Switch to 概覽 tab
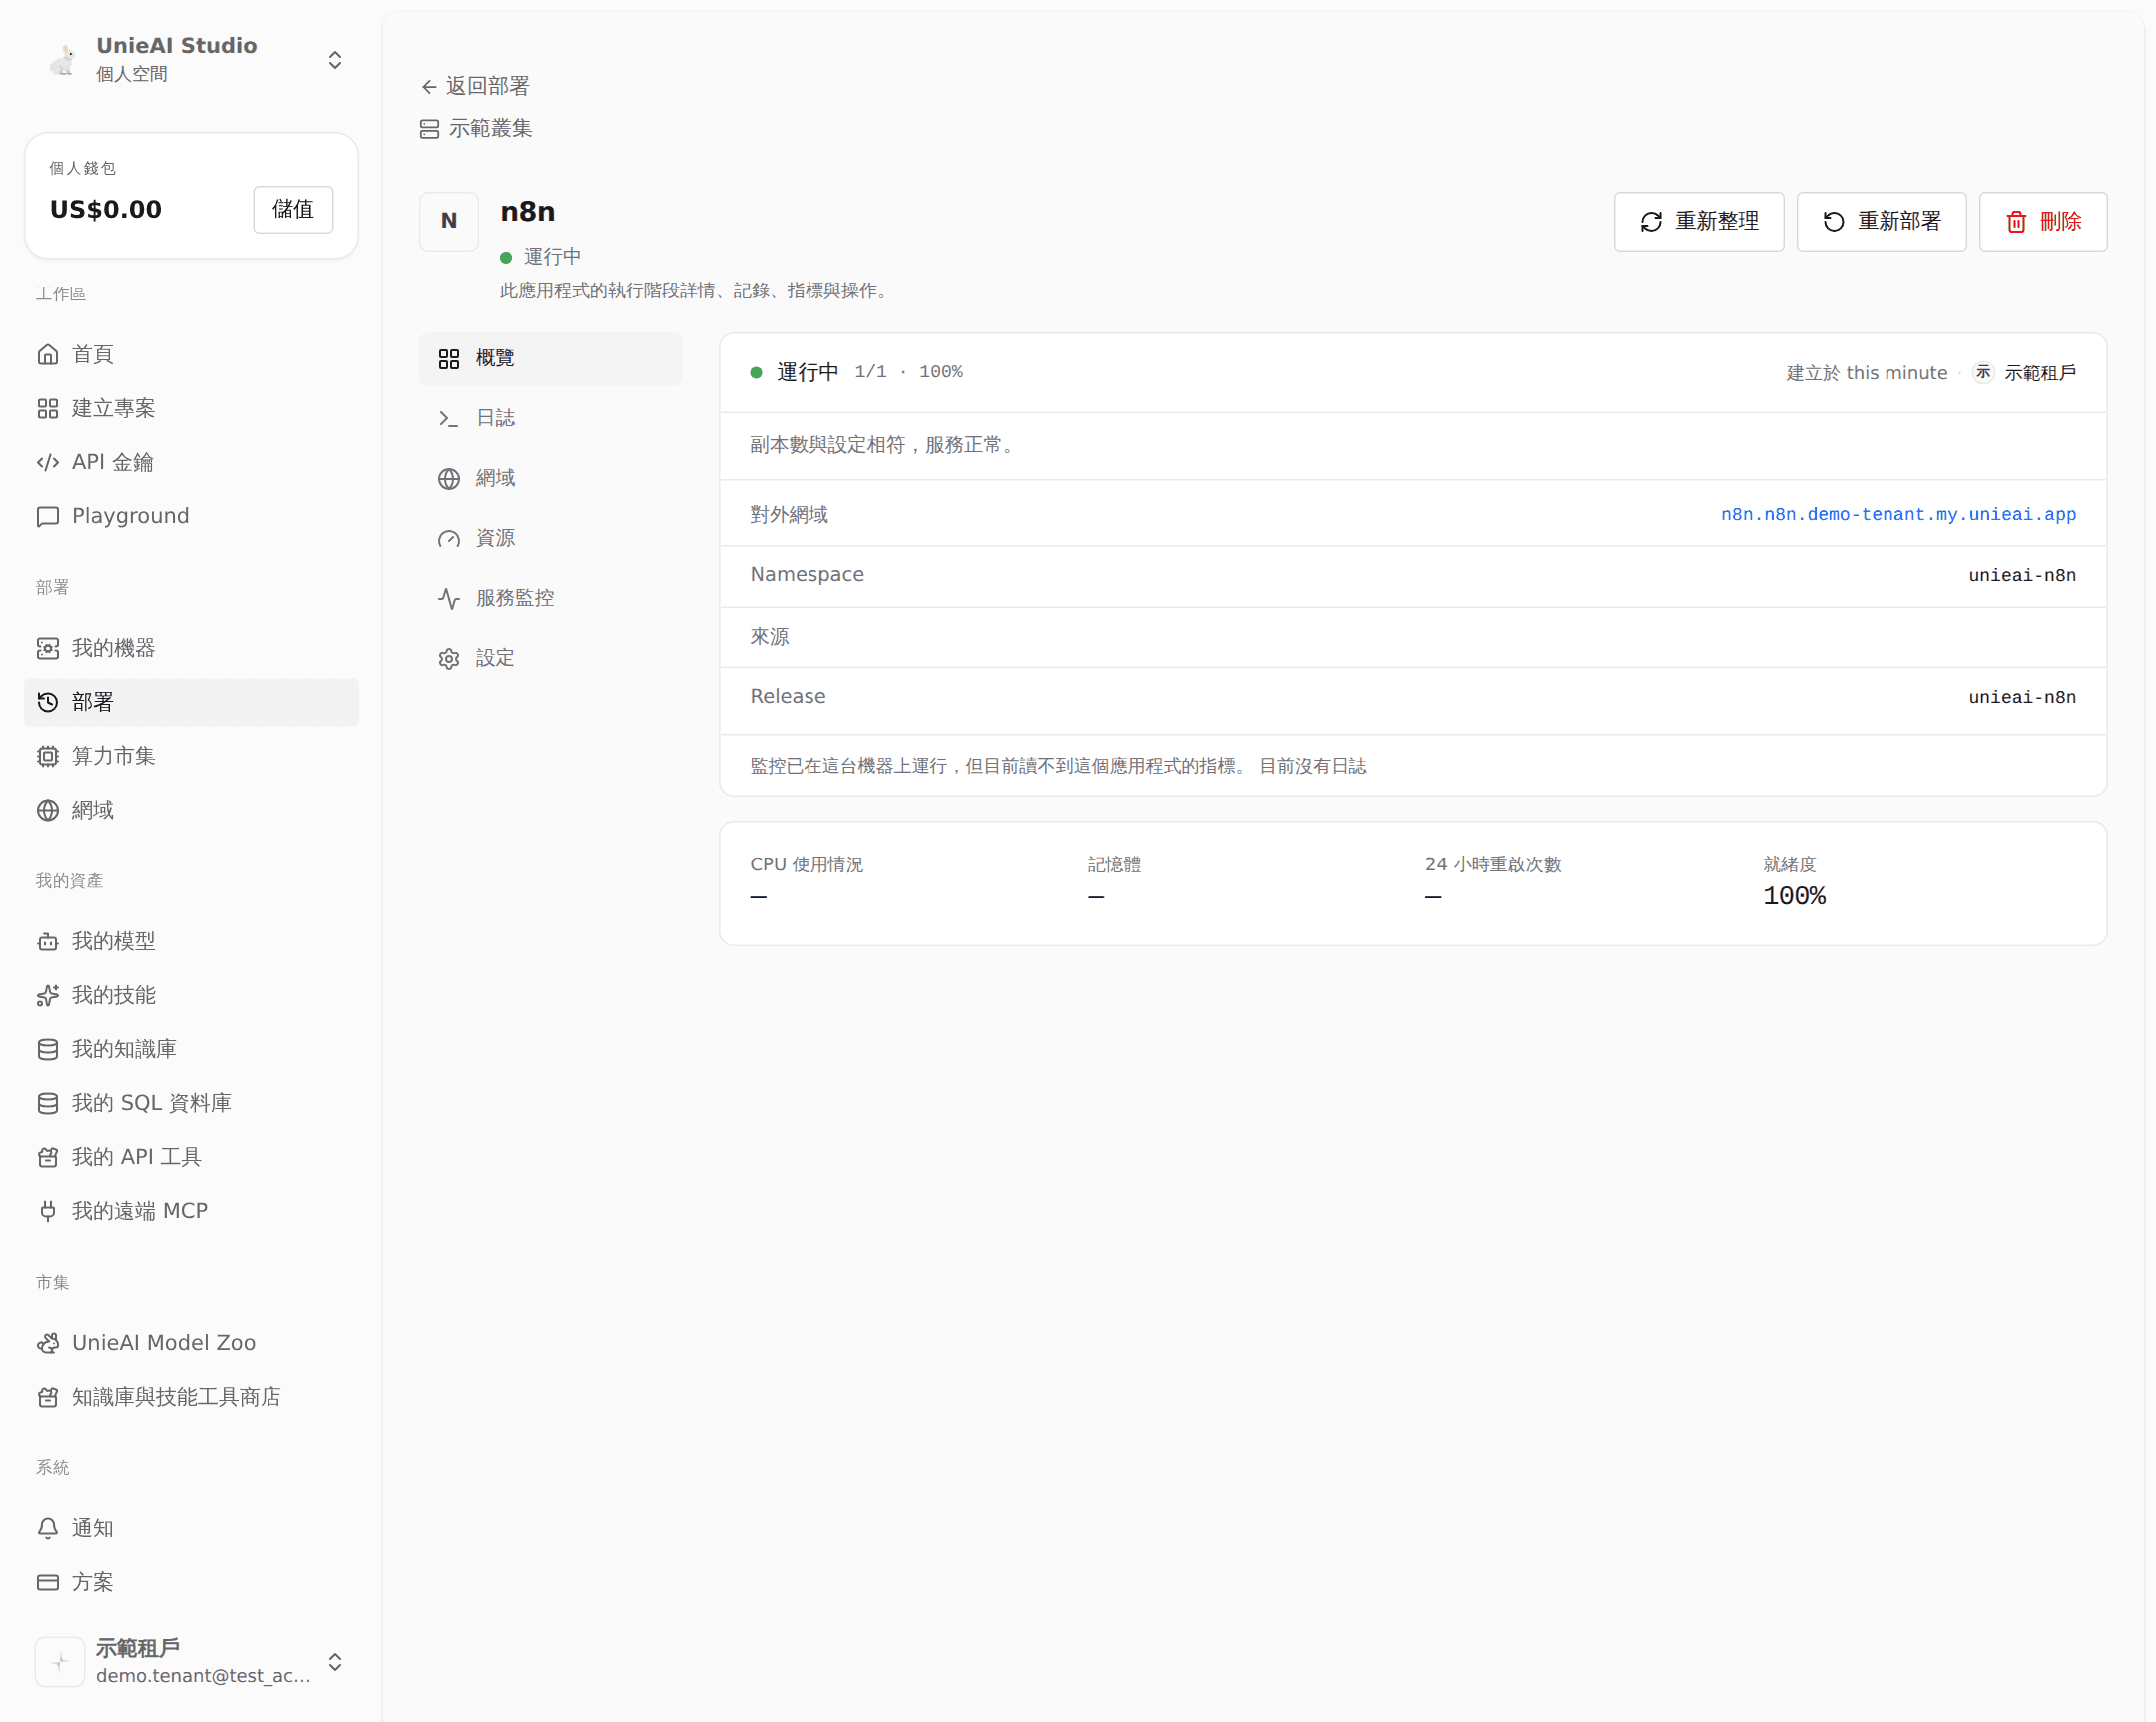Screen dimensions: 2156x1722 [551, 359]
